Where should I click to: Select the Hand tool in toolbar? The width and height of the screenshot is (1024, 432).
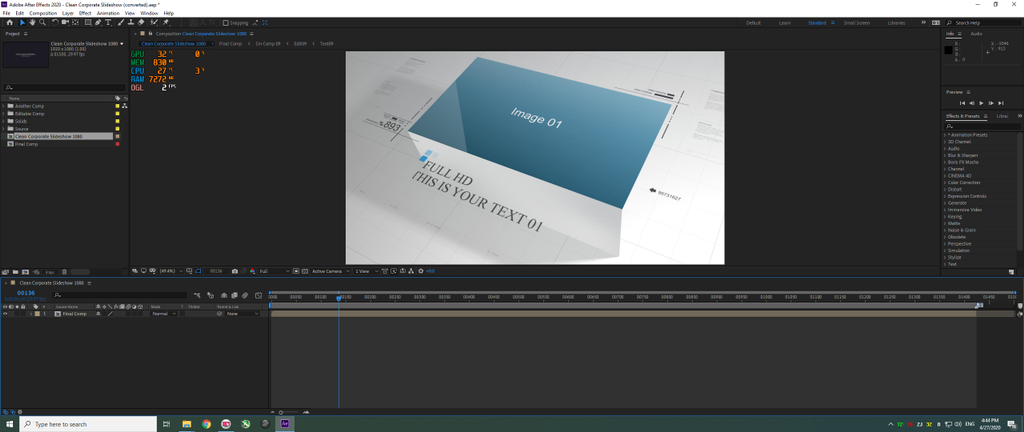32,22
